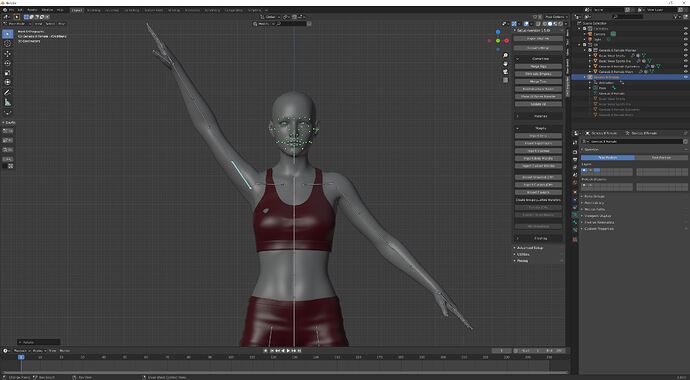
Task: Open the Render menu
Action: point(32,10)
